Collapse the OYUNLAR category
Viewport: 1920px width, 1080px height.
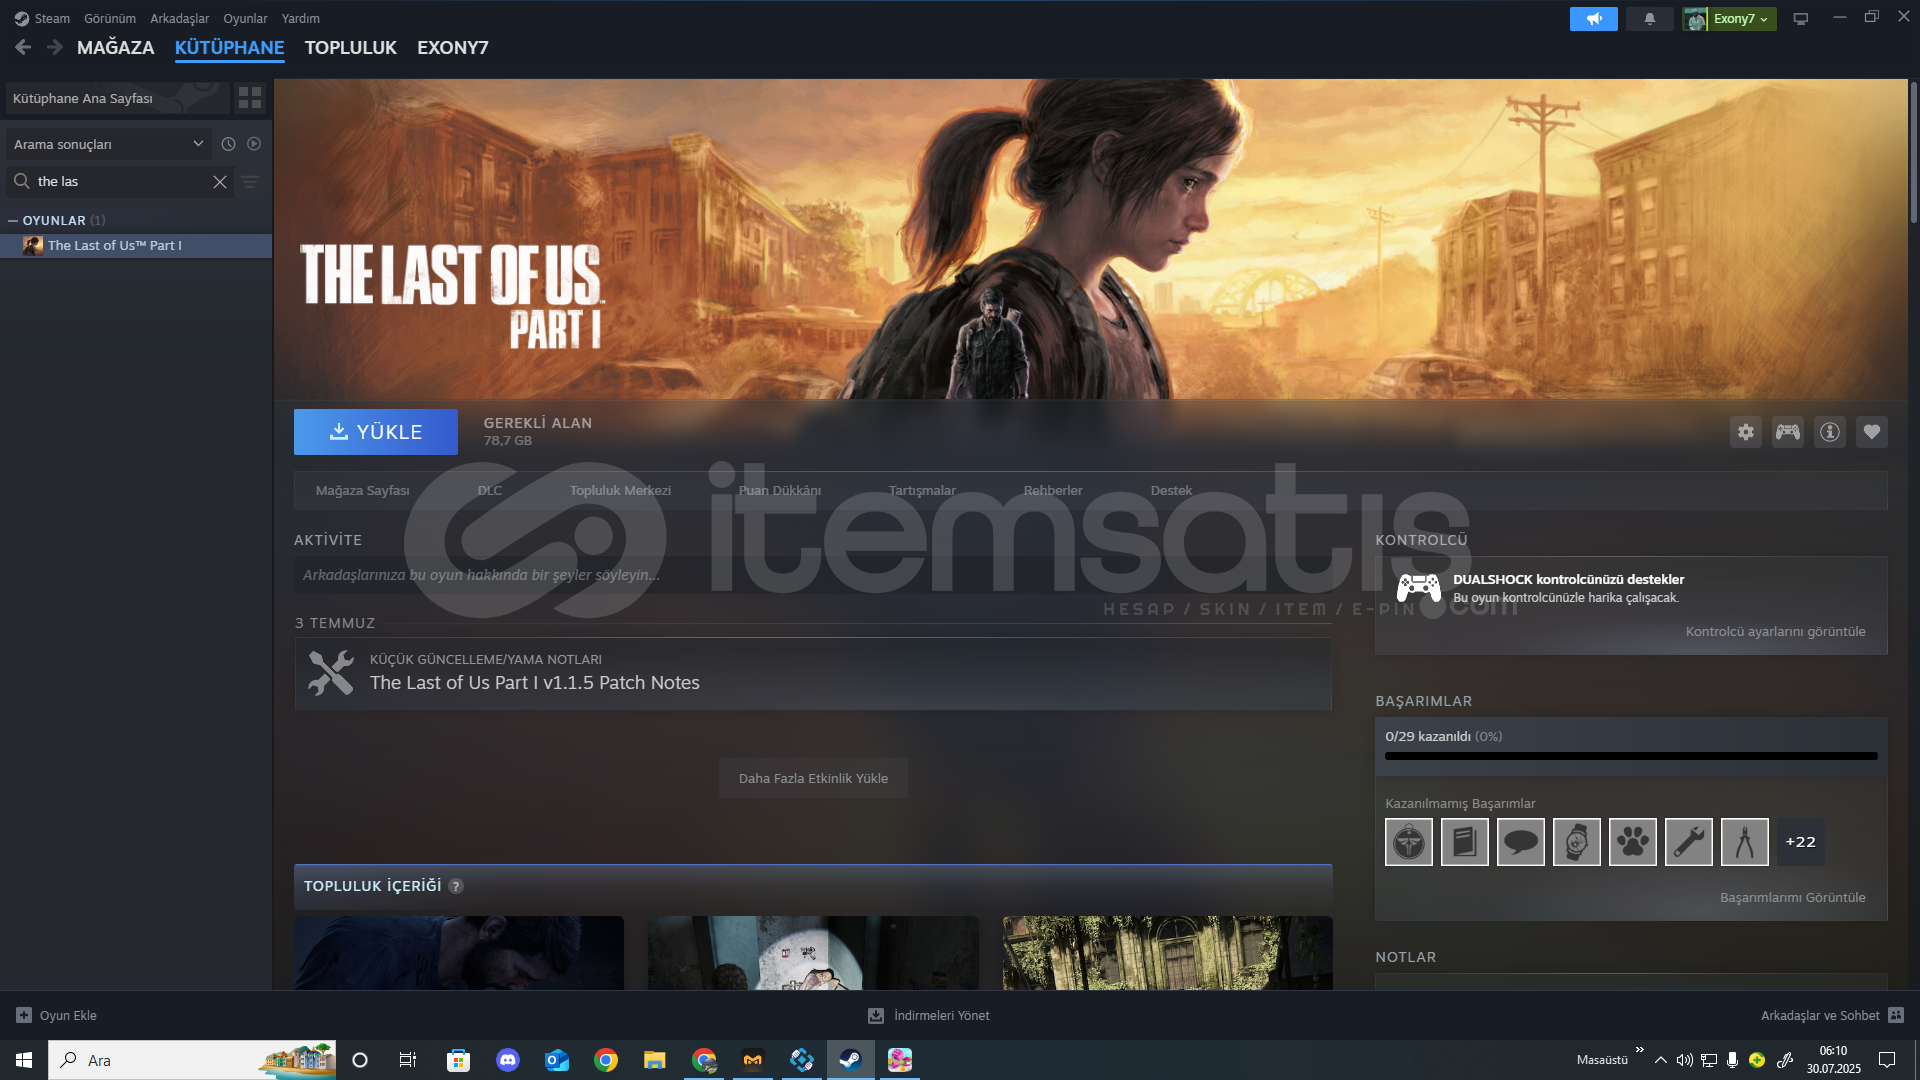click(x=13, y=221)
